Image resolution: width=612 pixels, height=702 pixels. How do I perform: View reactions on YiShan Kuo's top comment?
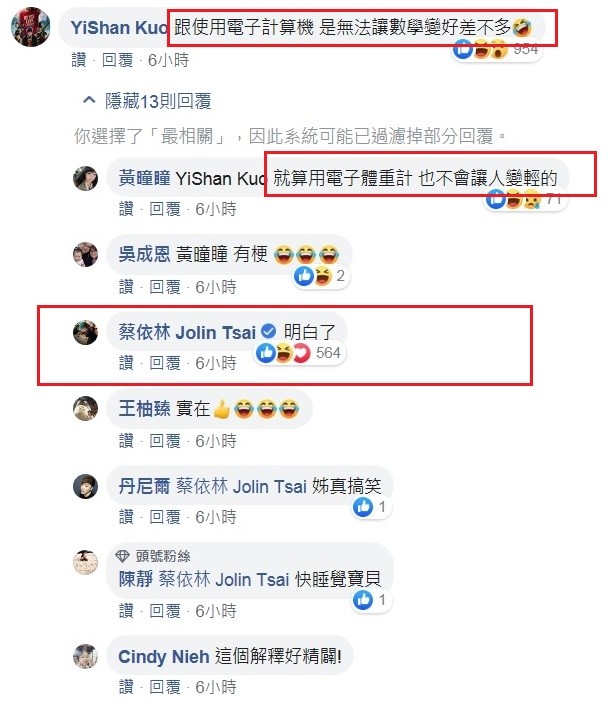pos(496,48)
